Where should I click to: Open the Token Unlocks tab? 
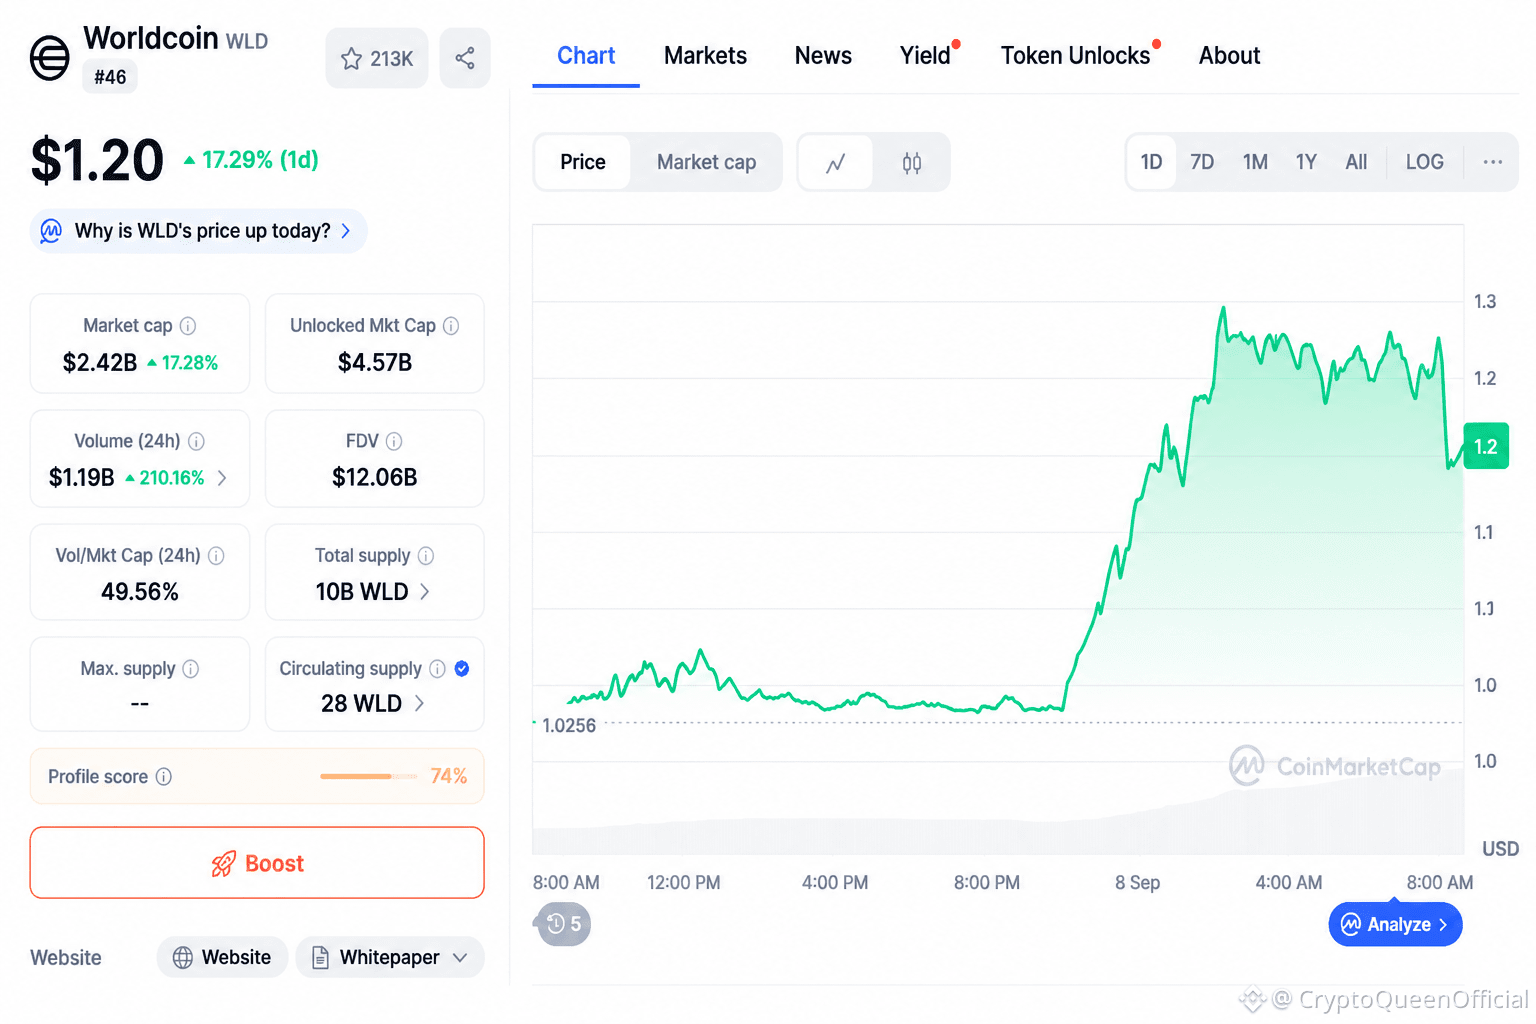1076,56
